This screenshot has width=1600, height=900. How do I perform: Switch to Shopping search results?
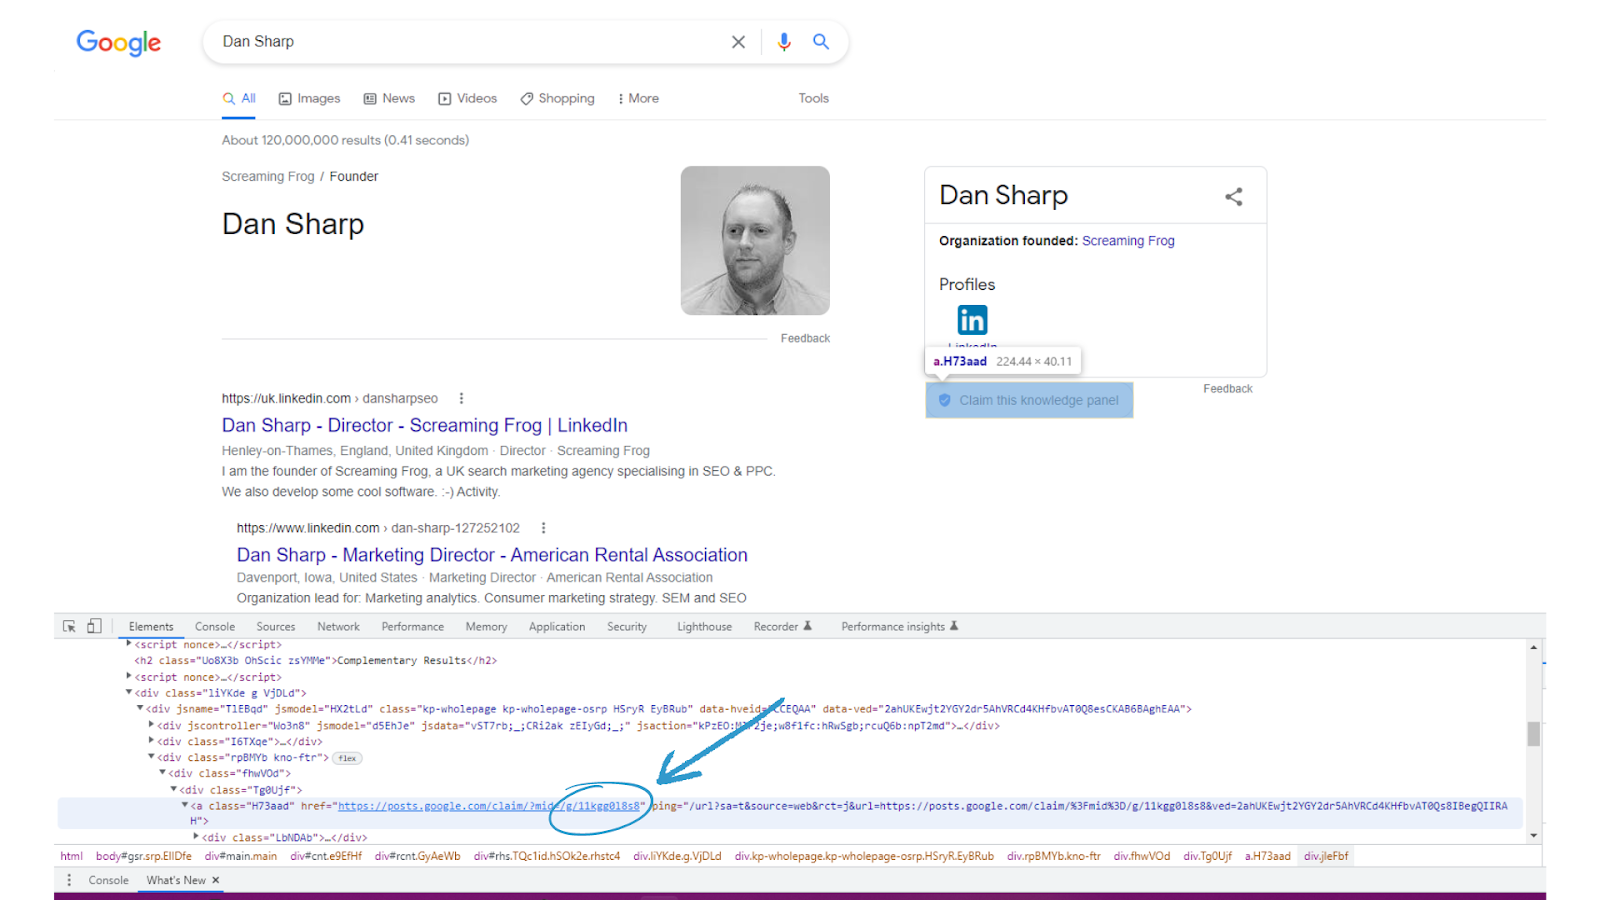(x=557, y=98)
